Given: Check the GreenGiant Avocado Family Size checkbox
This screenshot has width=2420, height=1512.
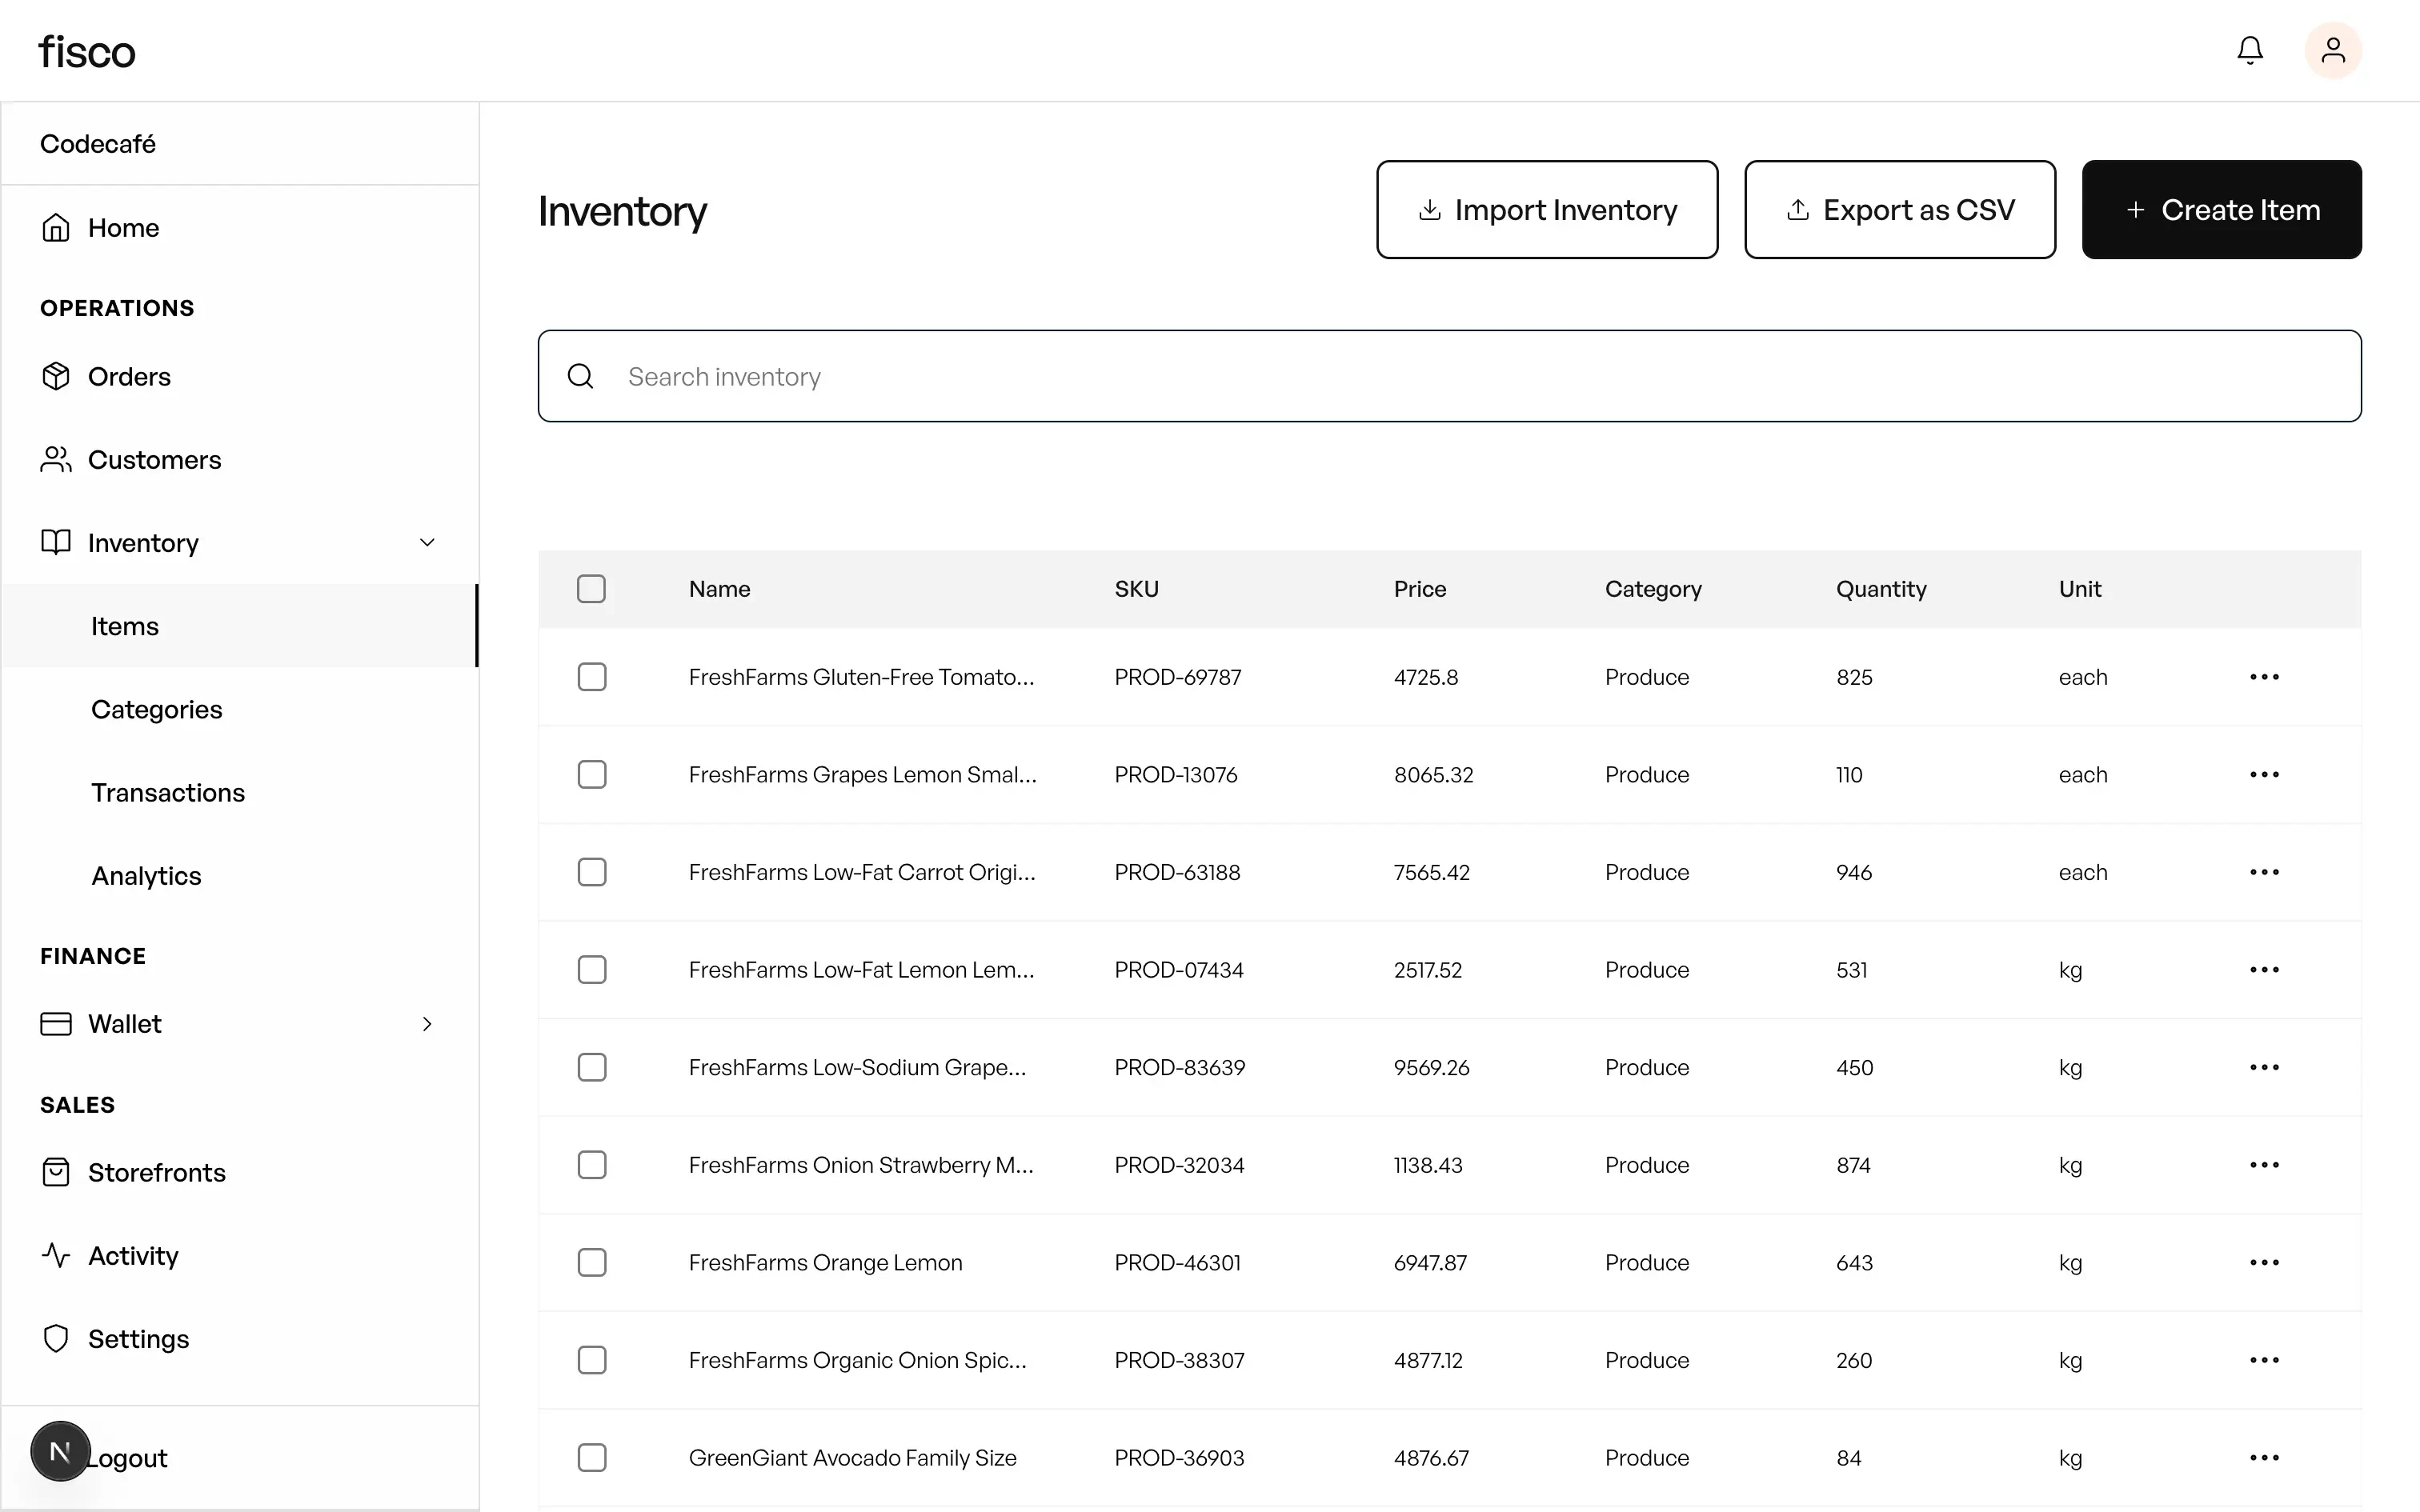Looking at the screenshot, I should click(591, 1457).
